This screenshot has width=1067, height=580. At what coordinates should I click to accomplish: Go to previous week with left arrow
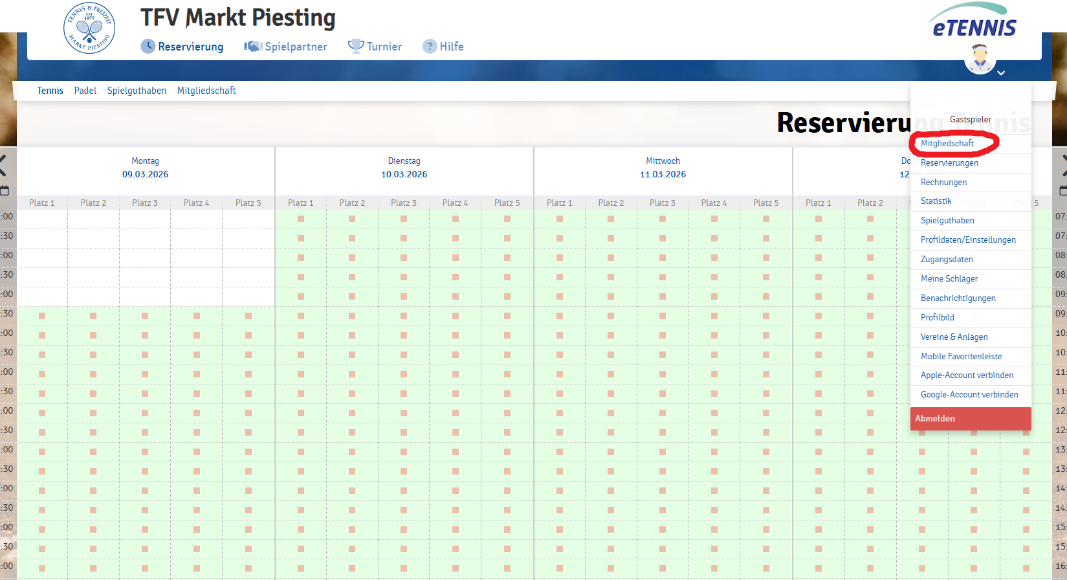pos(3,162)
